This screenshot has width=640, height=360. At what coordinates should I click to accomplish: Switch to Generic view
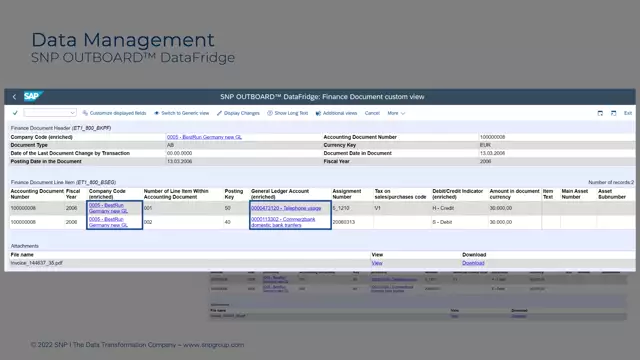point(181,113)
